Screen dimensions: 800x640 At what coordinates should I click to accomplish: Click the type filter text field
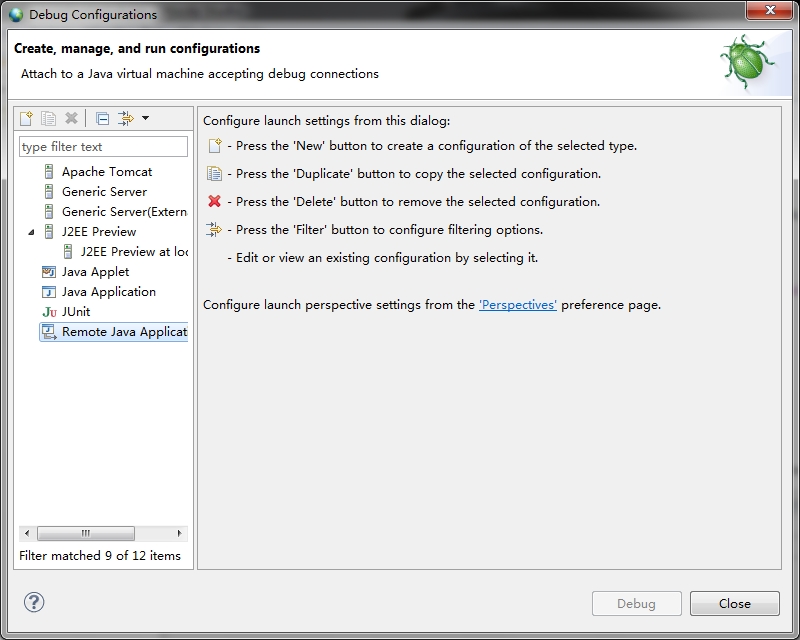(103, 146)
